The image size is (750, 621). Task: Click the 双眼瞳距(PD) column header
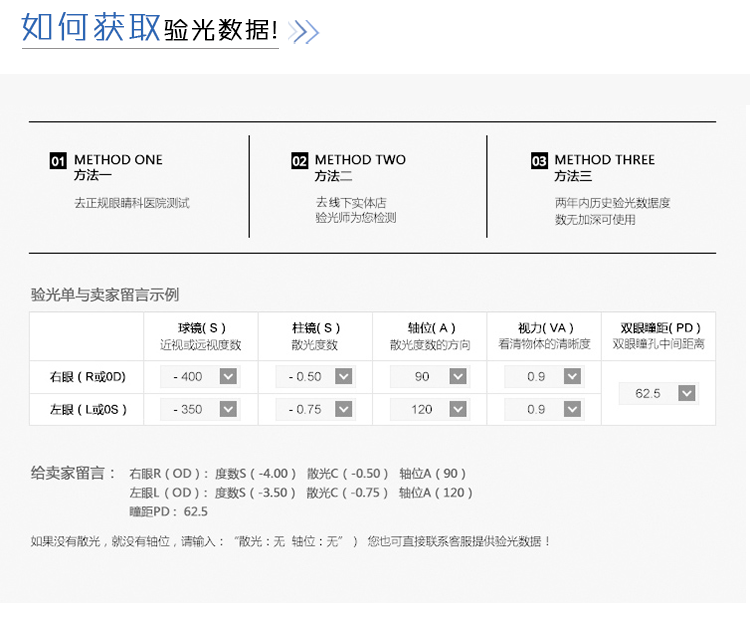pos(660,328)
